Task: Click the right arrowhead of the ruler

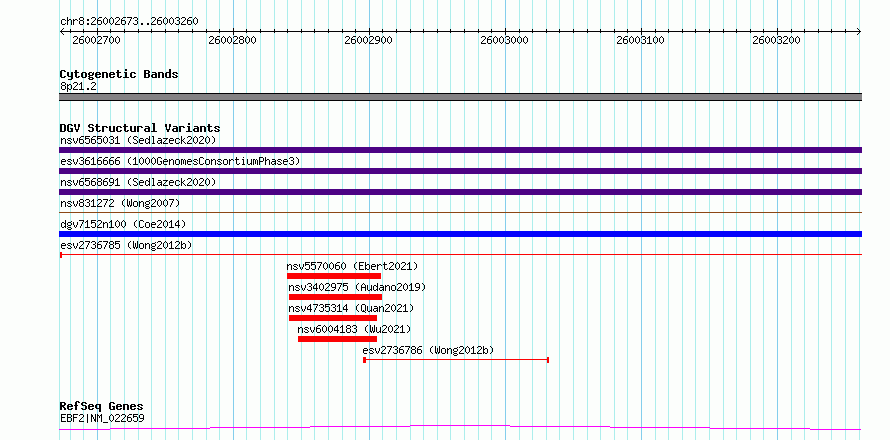Action: 859,32
